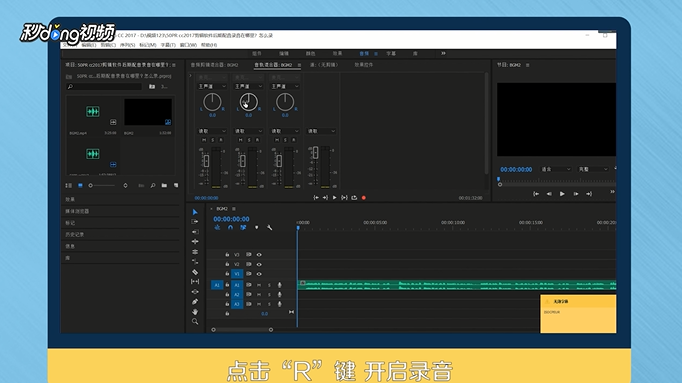Open the 窗口(W) menu
682x383 pixels.
click(x=188, y=45)
